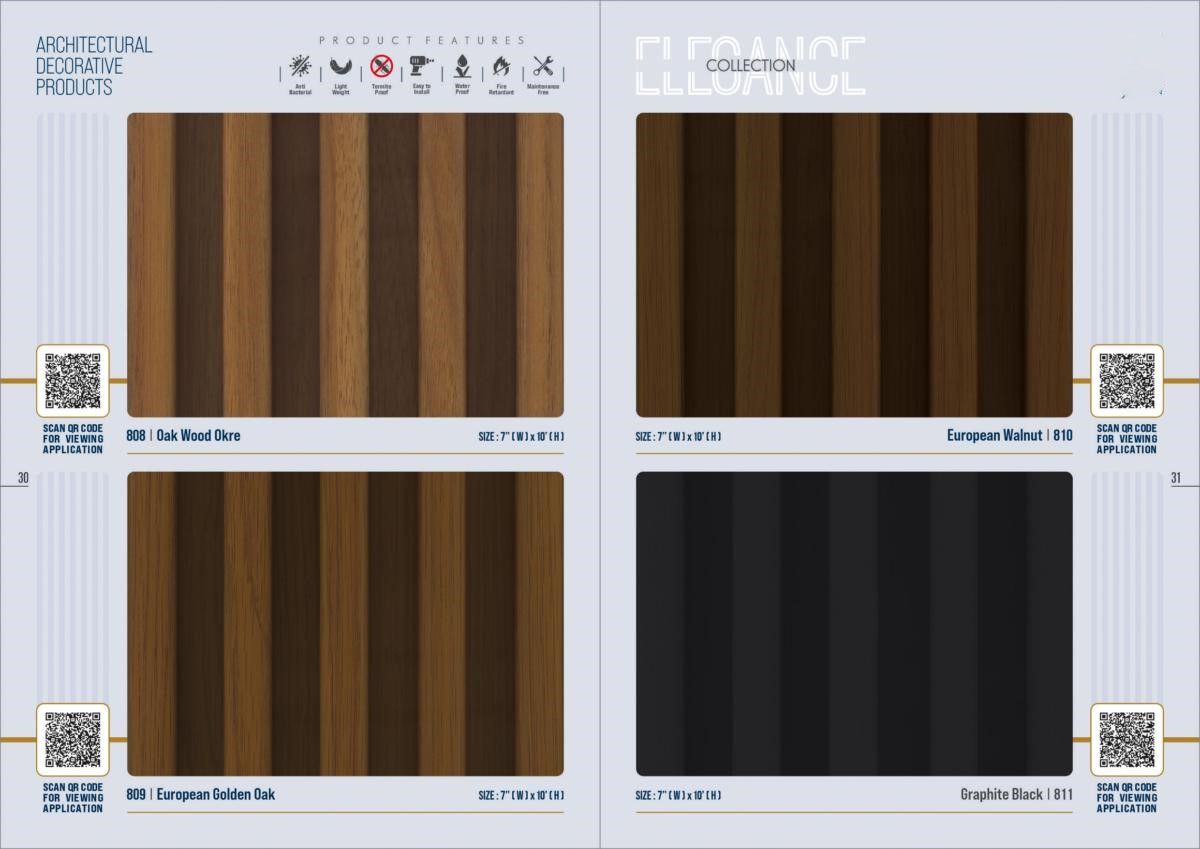Click 'Scan QR code' caption near Oak Wood Okre
Viewport: 1200px width, 849px height.
[x=73, y=439]
